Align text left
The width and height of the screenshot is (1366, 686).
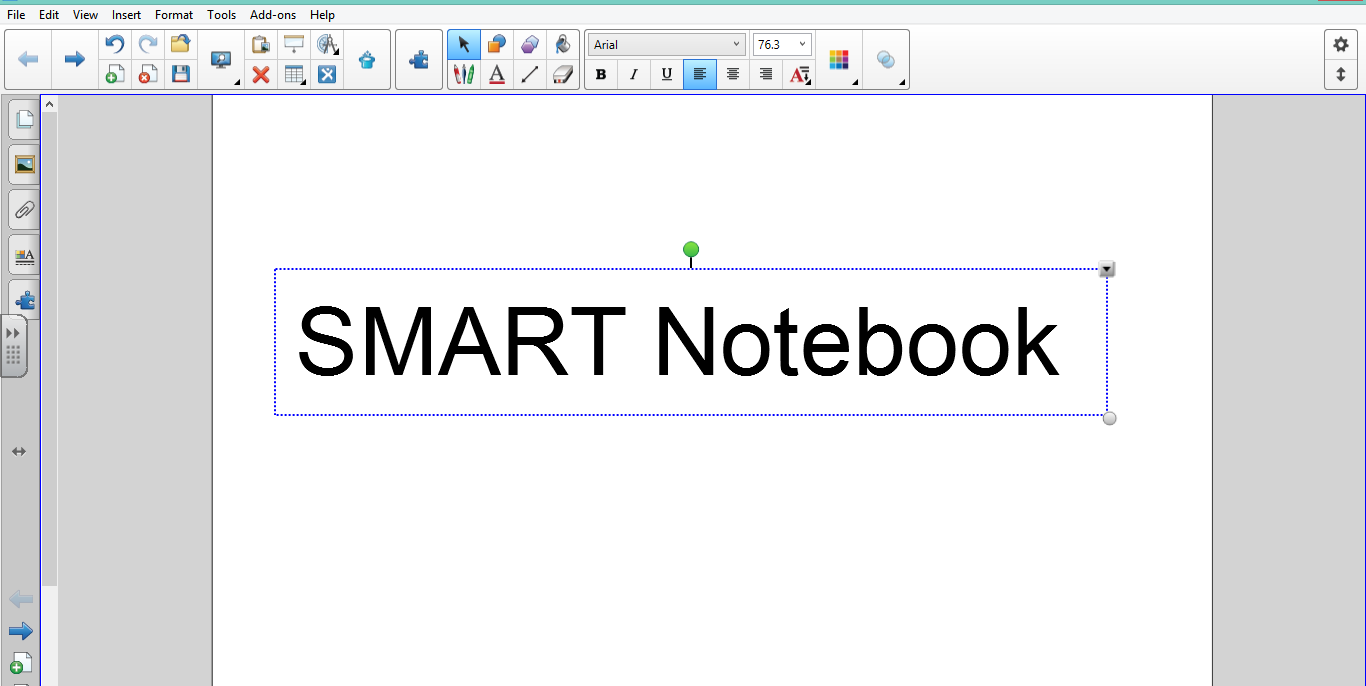tap(700, 74)
